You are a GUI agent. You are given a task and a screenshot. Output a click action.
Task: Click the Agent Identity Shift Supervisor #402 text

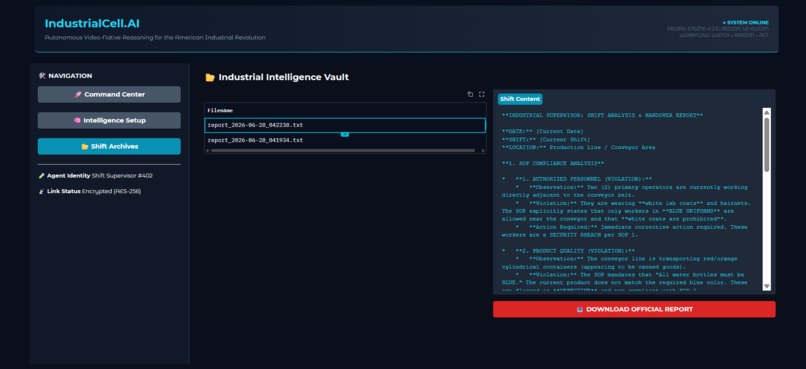click(x=100, y=176)
